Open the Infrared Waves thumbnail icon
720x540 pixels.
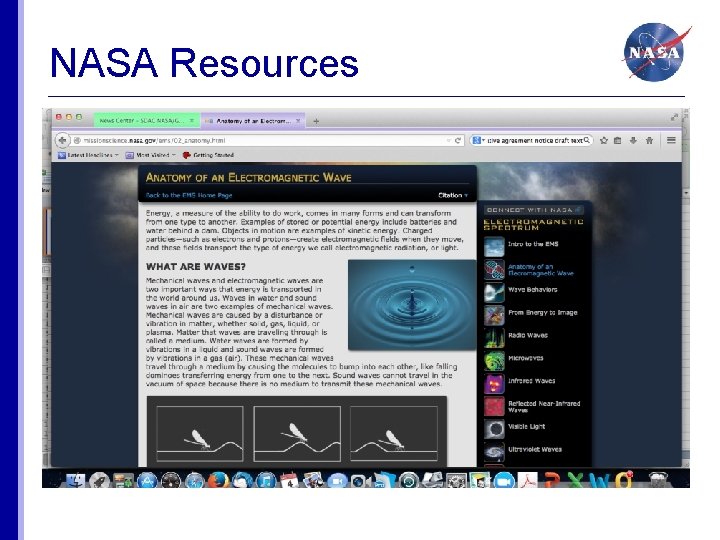[x=495, y=383]
